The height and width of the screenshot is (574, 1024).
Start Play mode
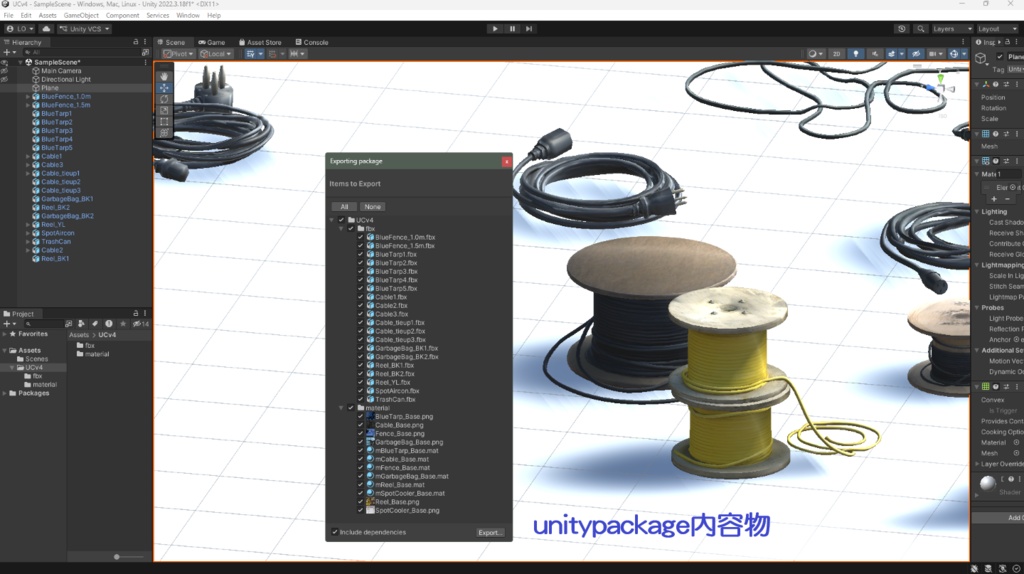tap(495, 29)
